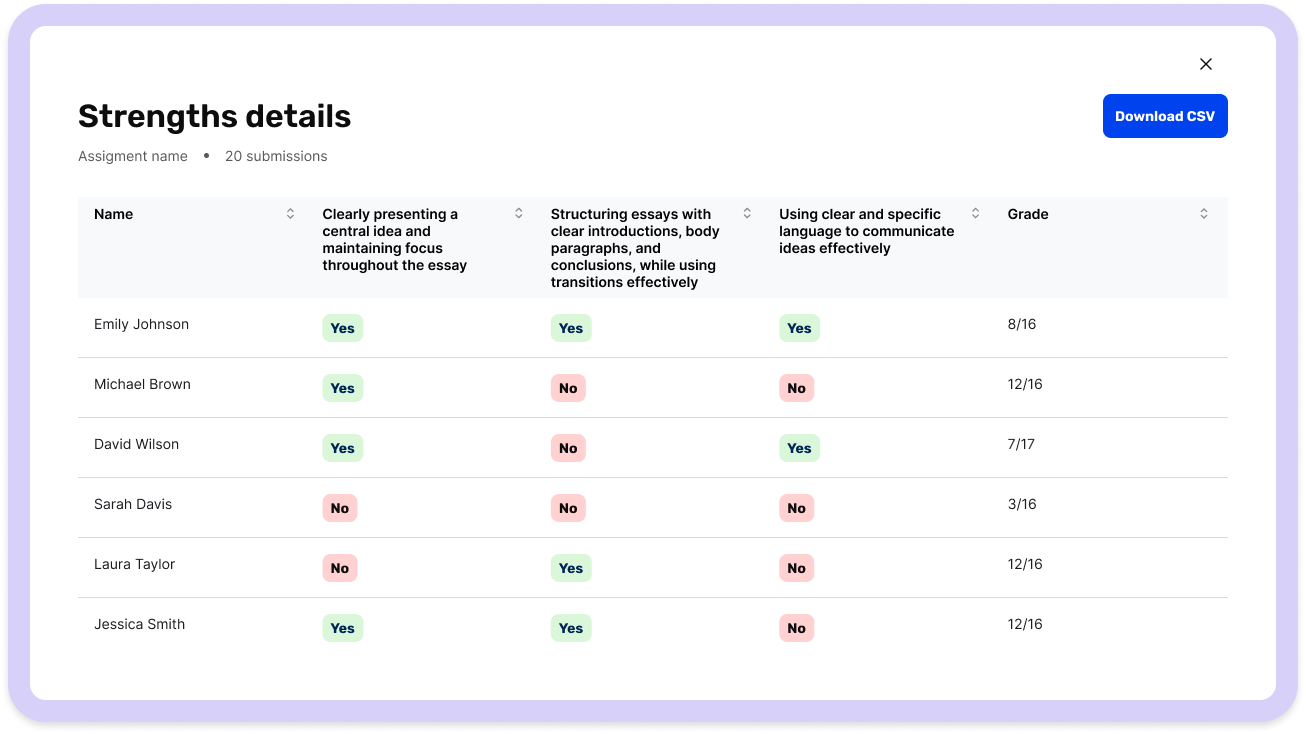Click Michael Brown's row name
The image size is (1306, 734).
pyautogui.click(x=142, y=384)
